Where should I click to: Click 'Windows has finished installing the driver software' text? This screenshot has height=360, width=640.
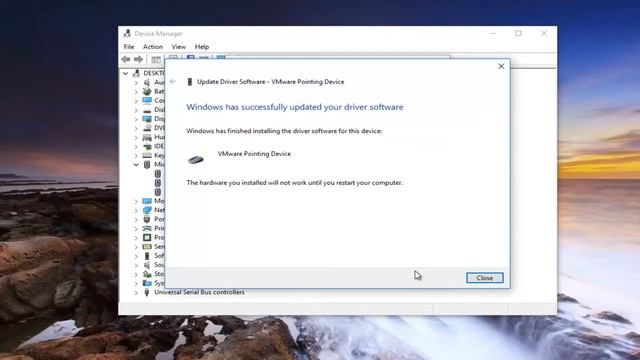coord(284,131)
